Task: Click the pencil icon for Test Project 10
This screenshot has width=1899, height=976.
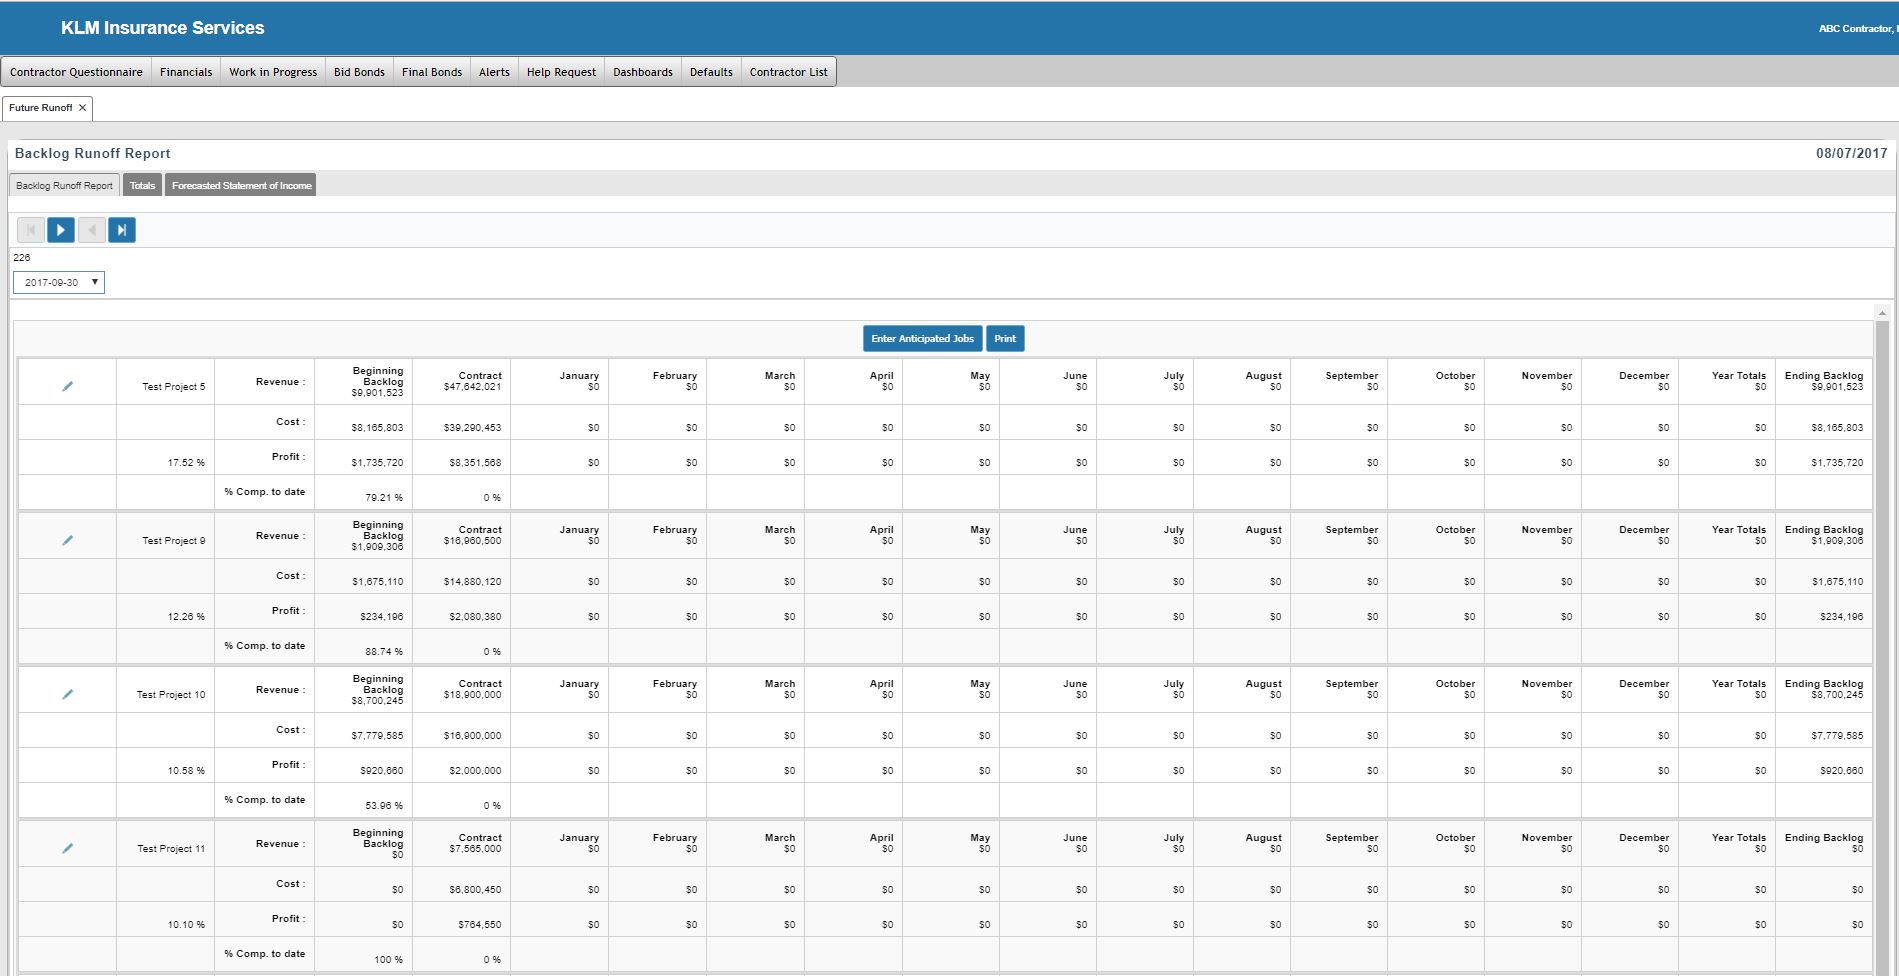Action: click(x=68, y=694)
